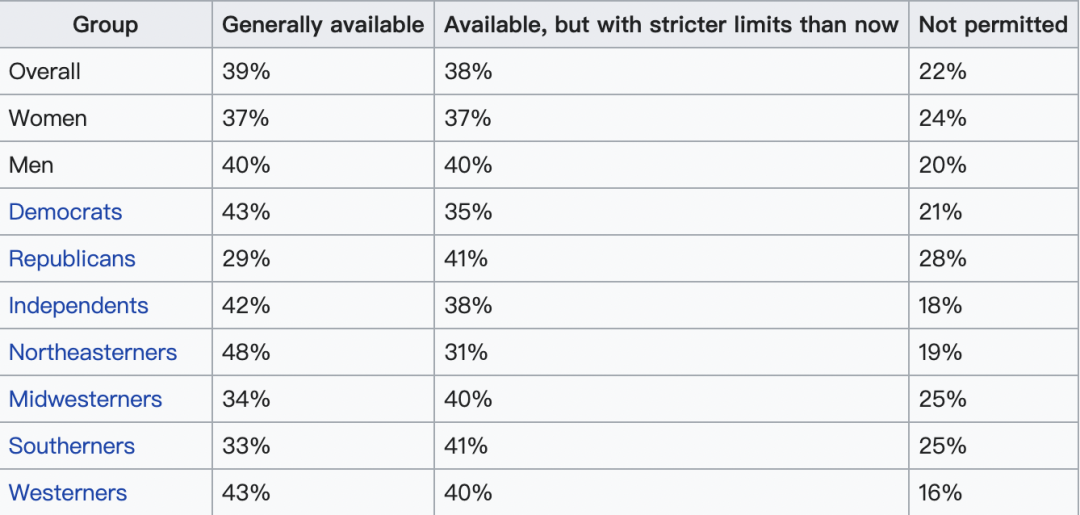Select the Men row label
This screenshot has height=515, width=1080.
(31, 165)
